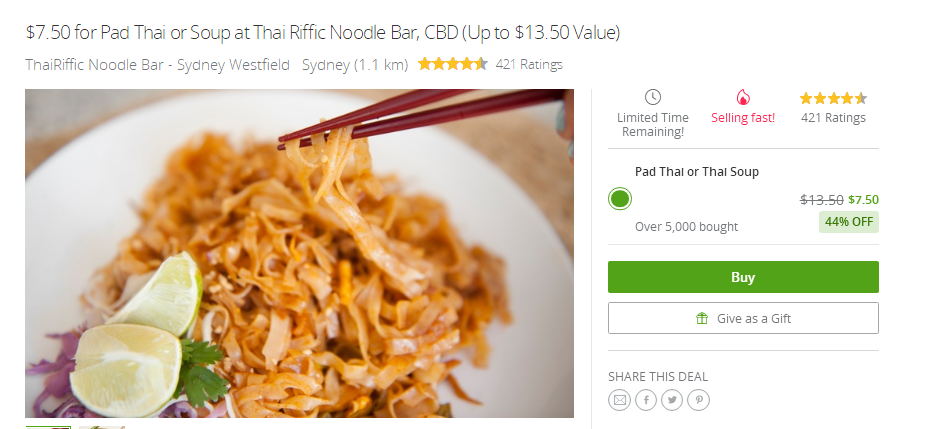Click the gift box icon

pos(702,319)
